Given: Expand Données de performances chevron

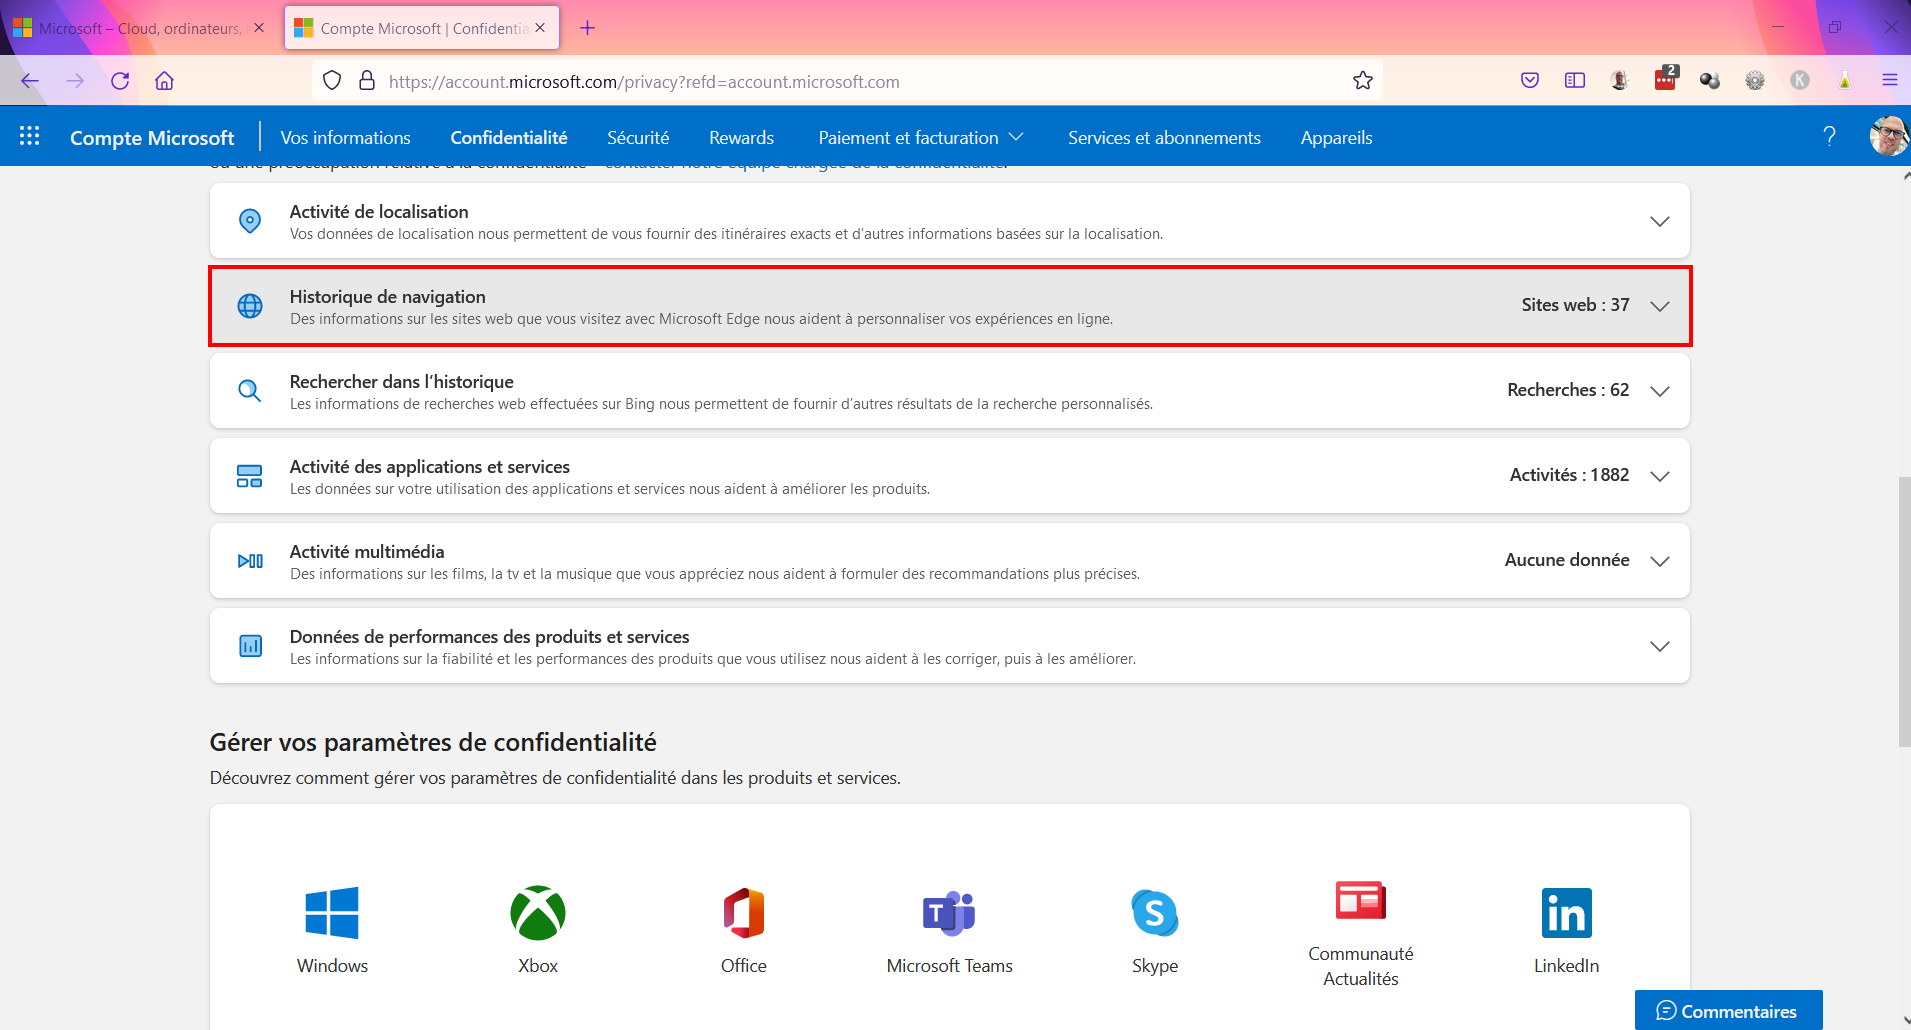Looking at the screenshot, I should pyautogui.click(x=1660, y=646).
